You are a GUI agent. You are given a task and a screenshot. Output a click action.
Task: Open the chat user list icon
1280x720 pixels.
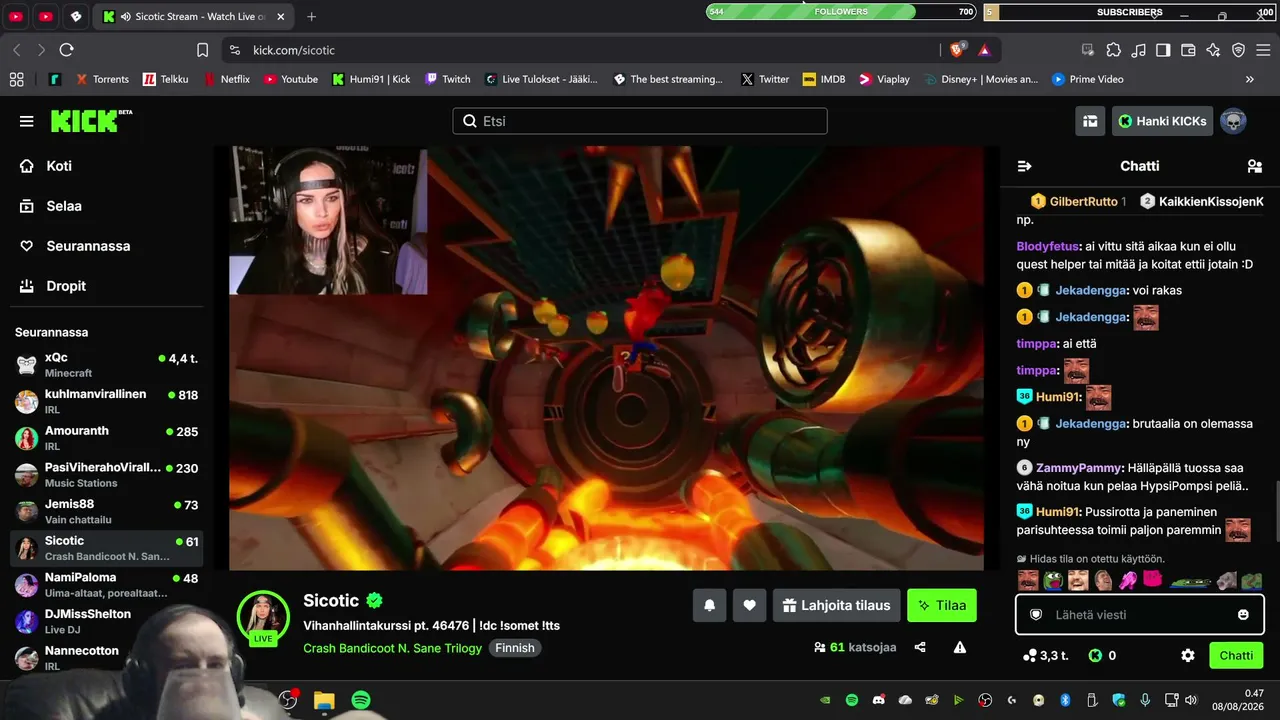[1255, 166]
